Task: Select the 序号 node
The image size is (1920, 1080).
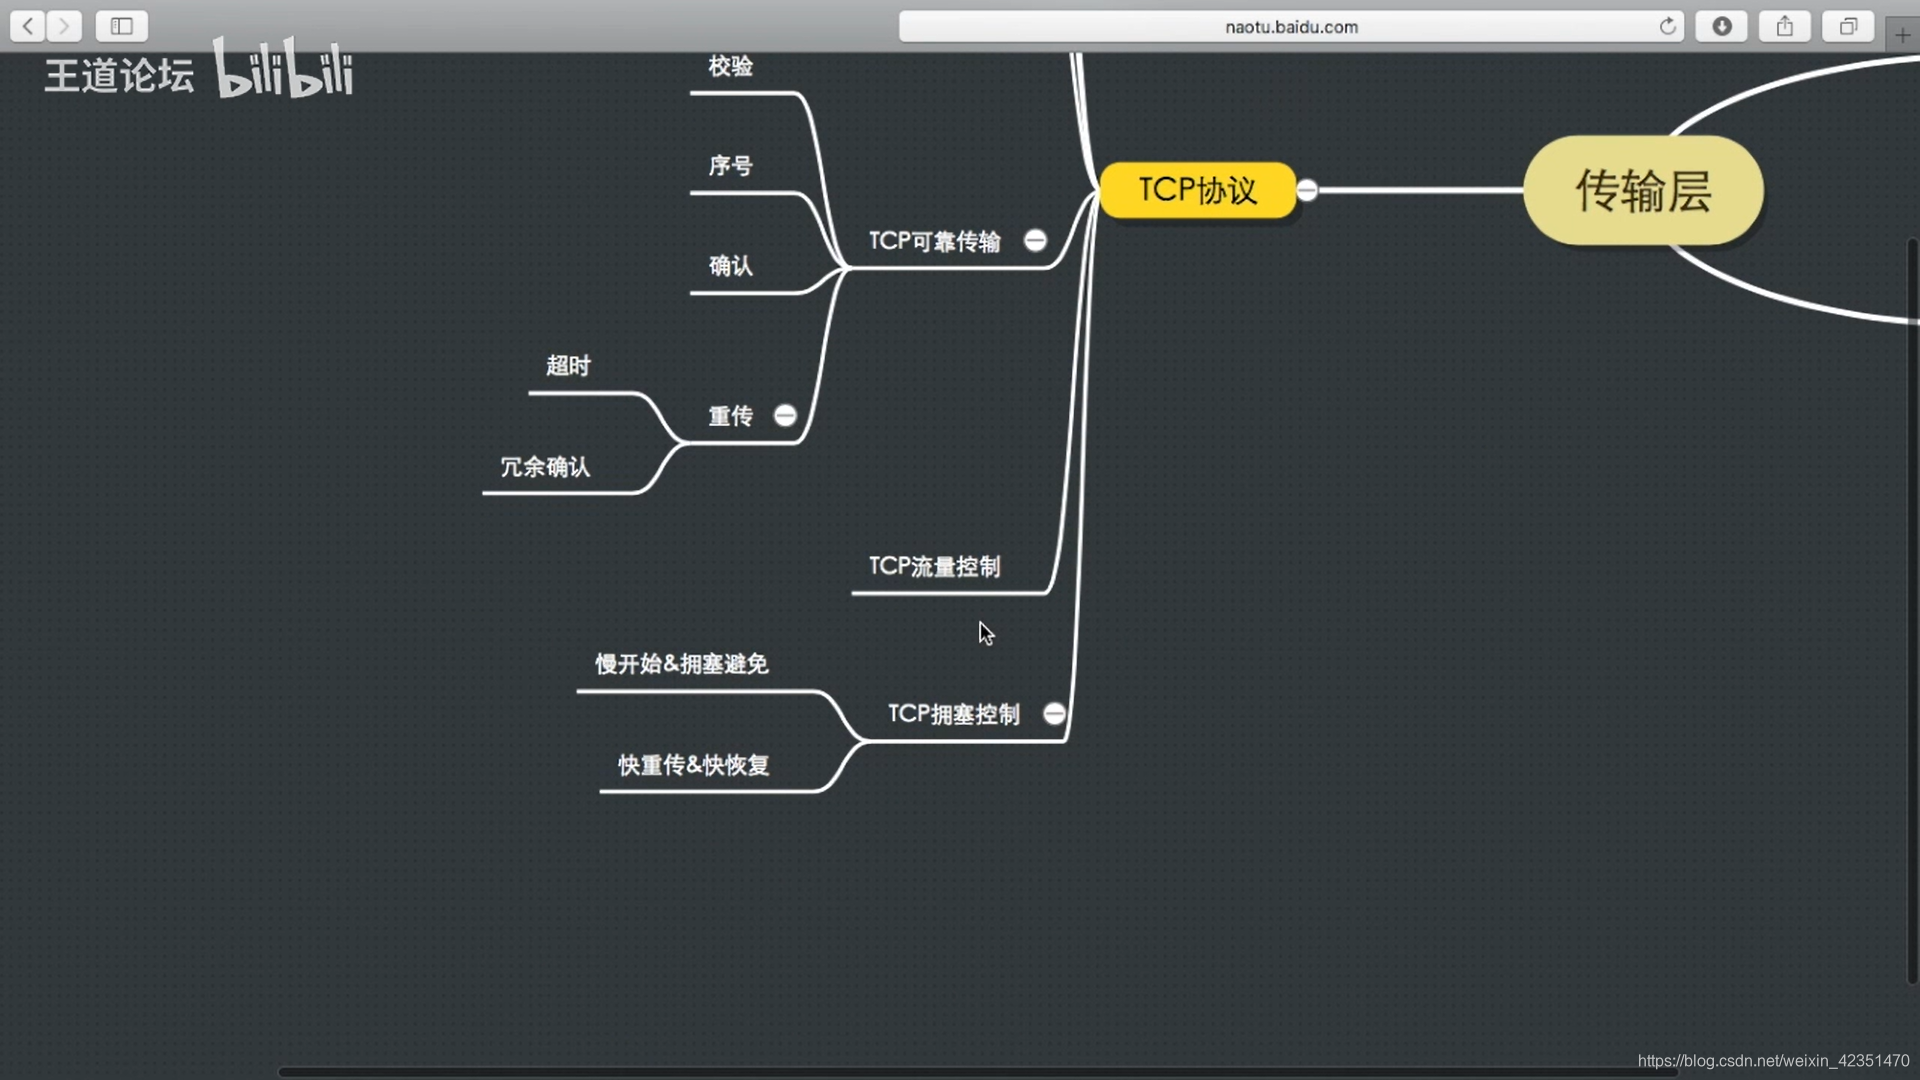Action: tap(730, 166)
